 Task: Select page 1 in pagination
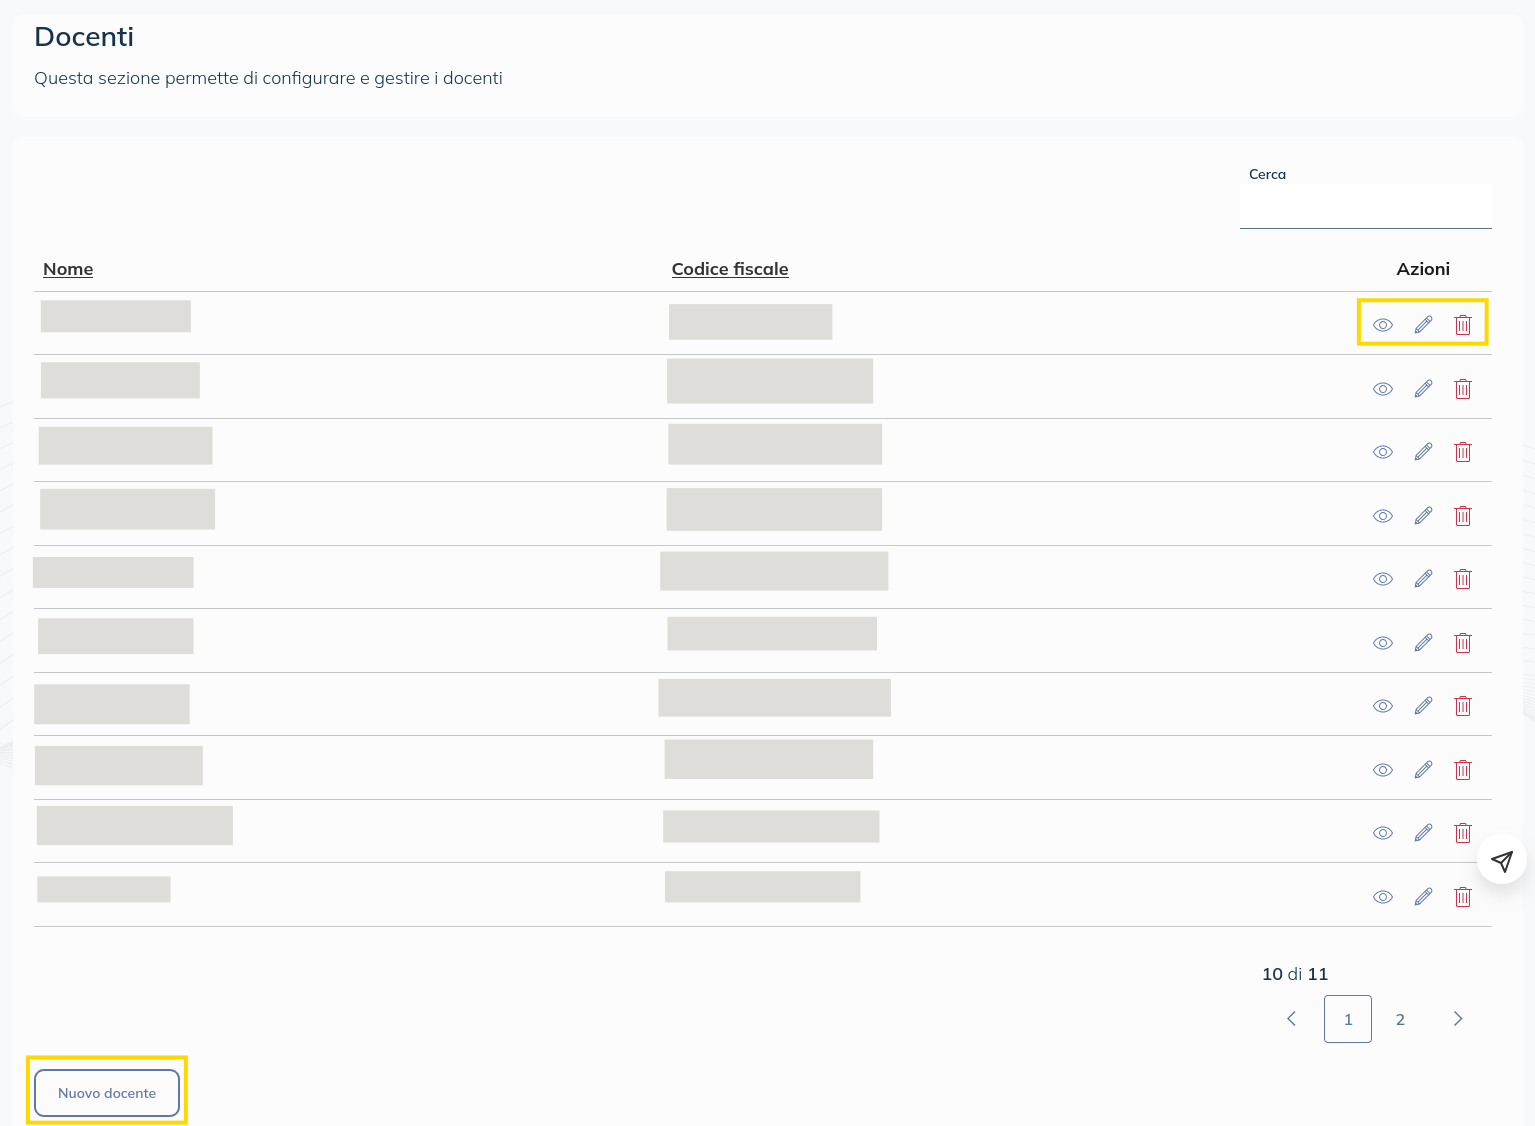click(x=1348, y=1019)
